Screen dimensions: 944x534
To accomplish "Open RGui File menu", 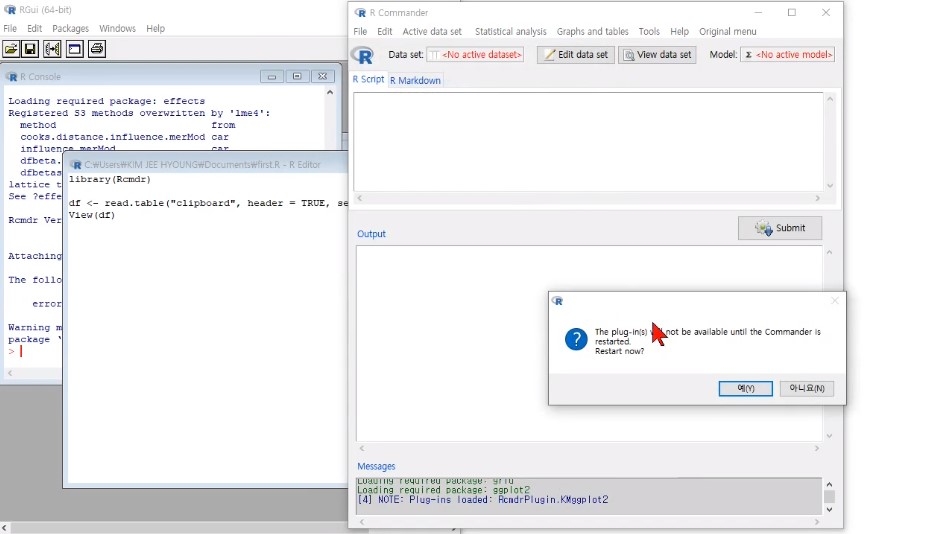I will (10, 28).
